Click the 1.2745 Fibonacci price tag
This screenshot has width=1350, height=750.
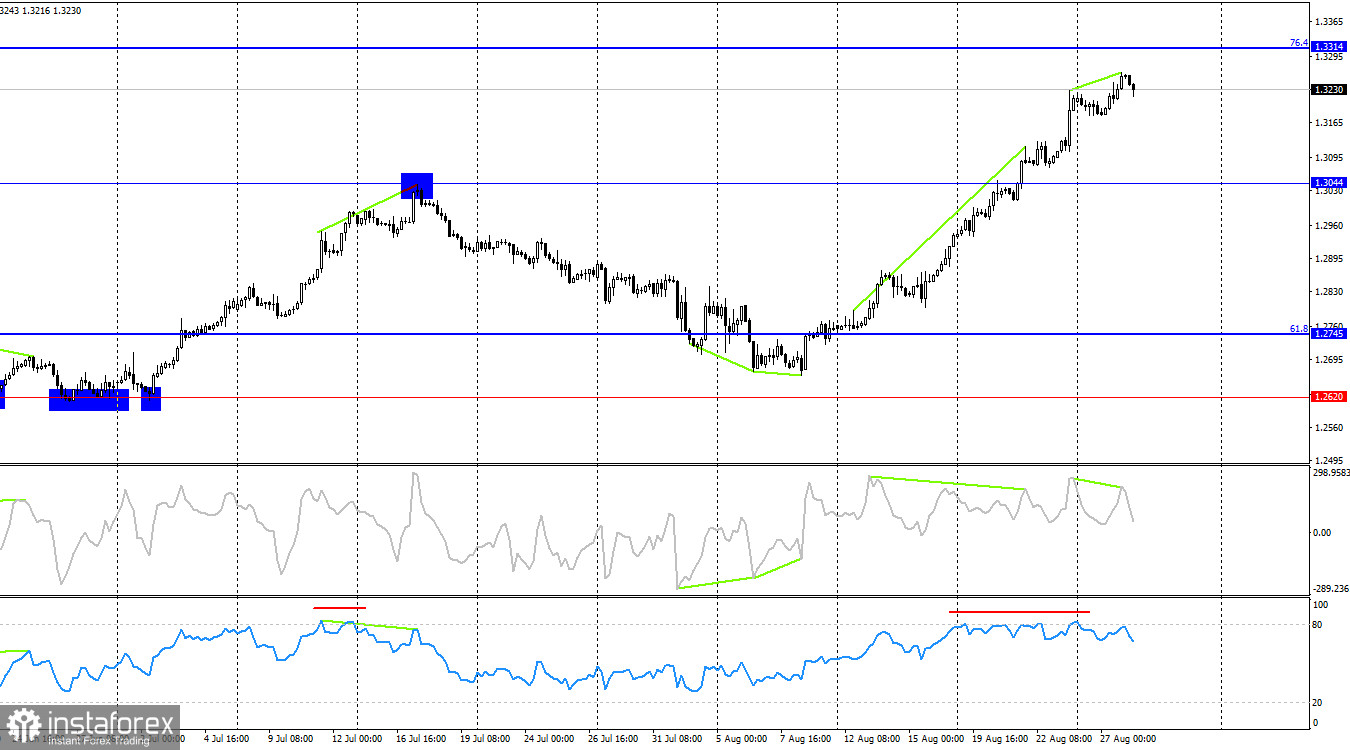pyautogui.click(x=1328, y=334)
